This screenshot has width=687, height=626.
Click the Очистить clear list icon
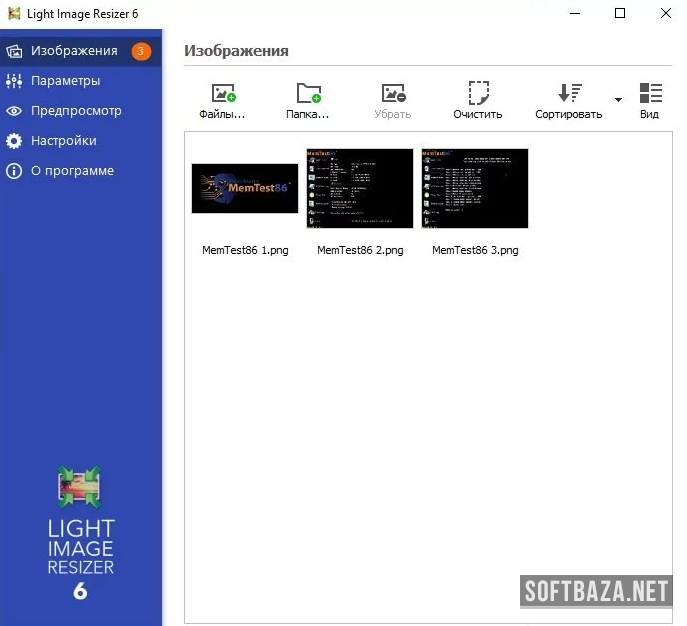(478, 95)
